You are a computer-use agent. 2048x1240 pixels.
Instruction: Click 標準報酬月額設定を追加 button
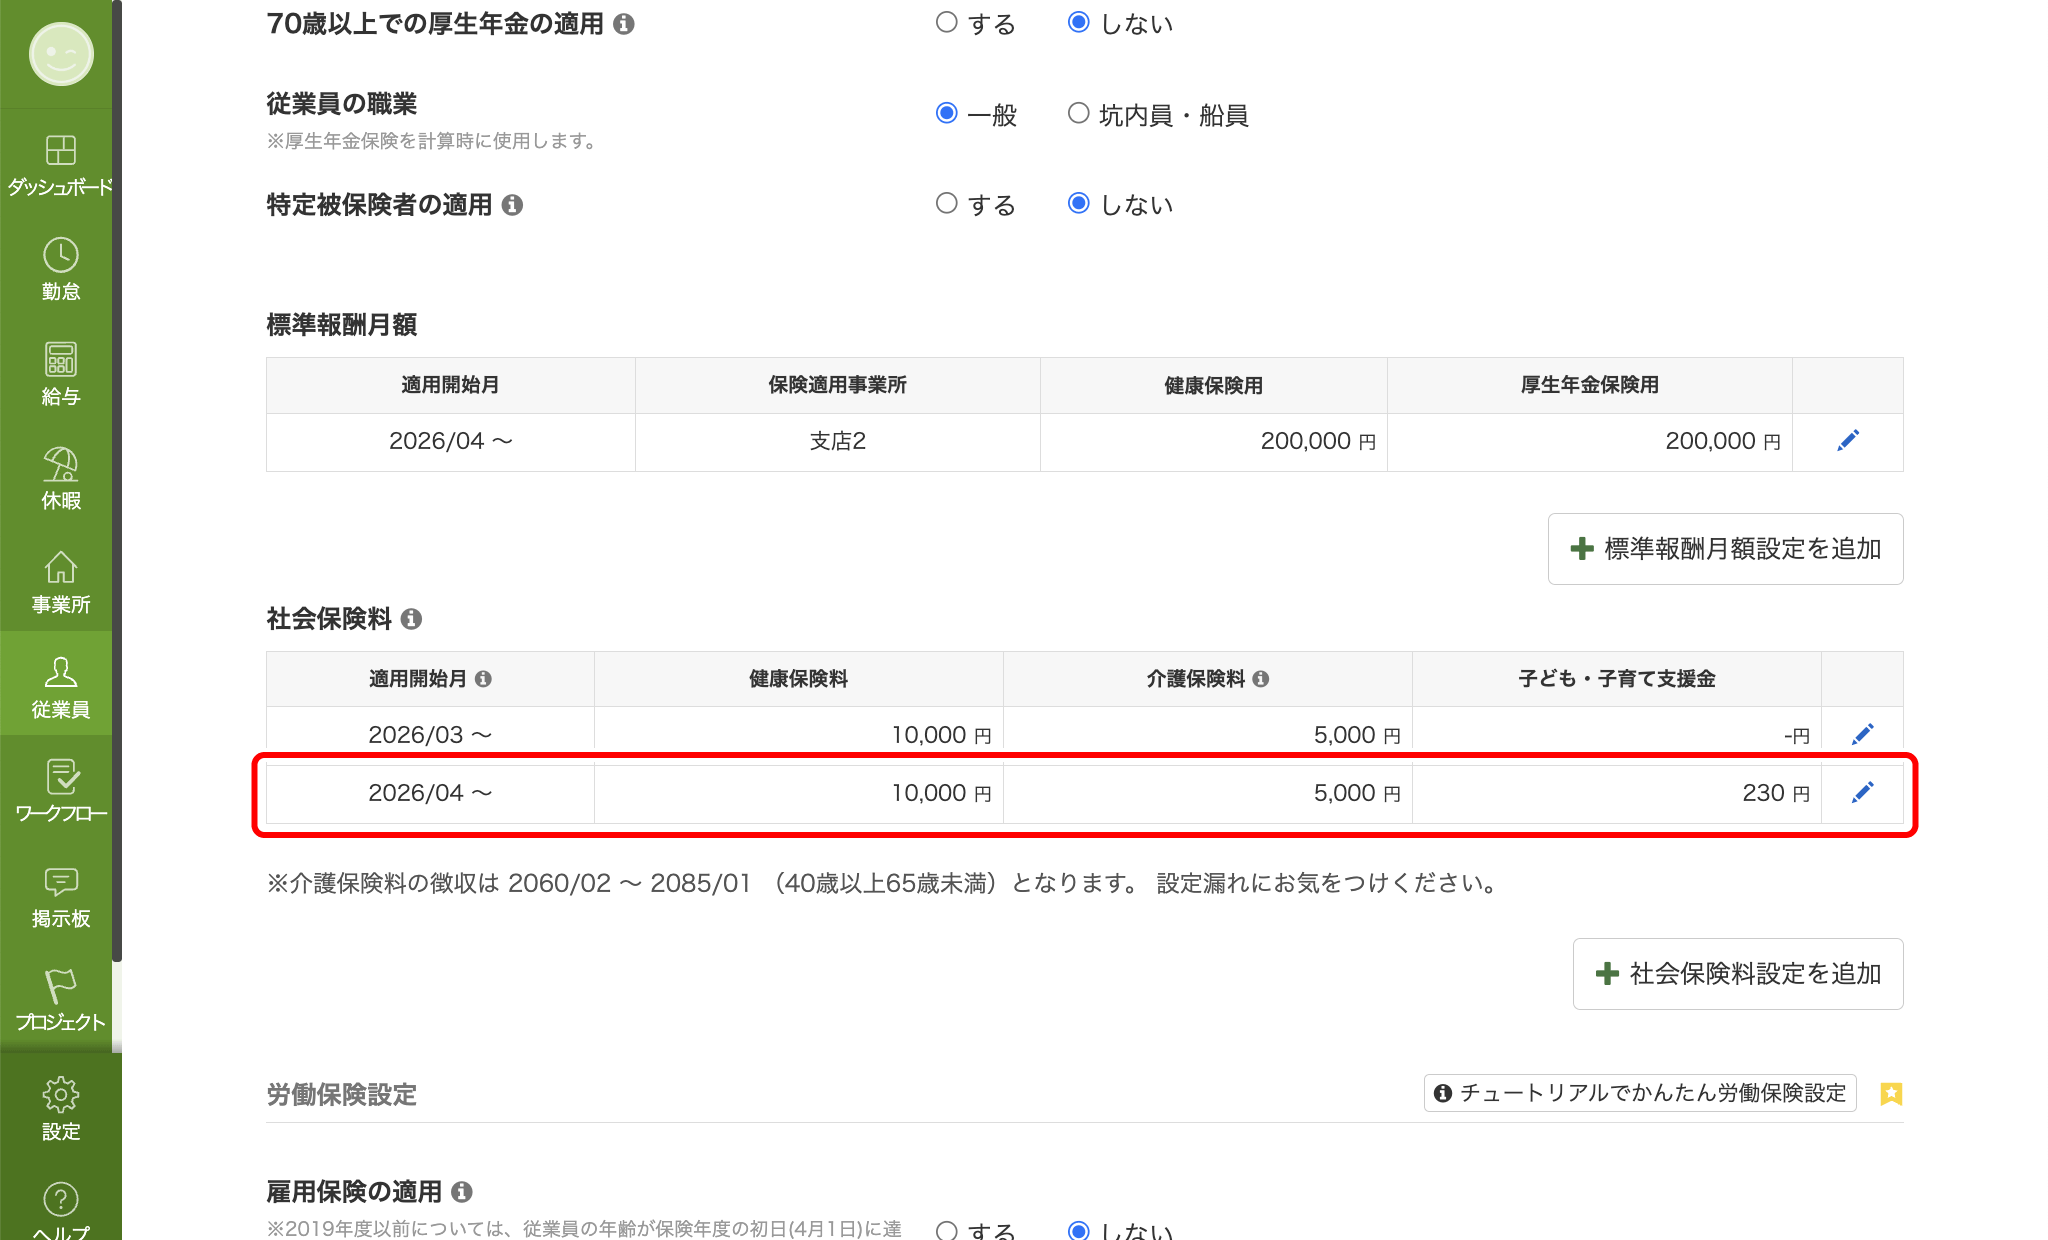coord(1725,549)
